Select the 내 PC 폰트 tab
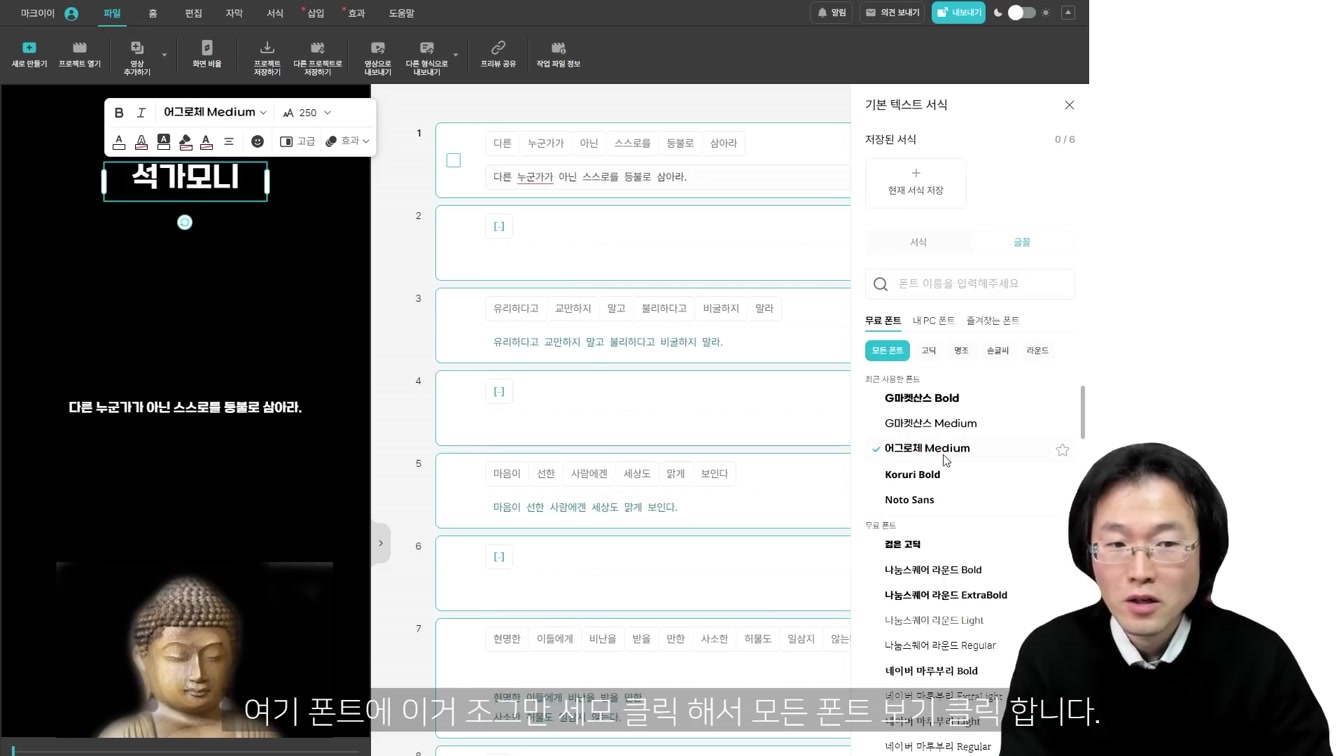 tap(933, 321)
